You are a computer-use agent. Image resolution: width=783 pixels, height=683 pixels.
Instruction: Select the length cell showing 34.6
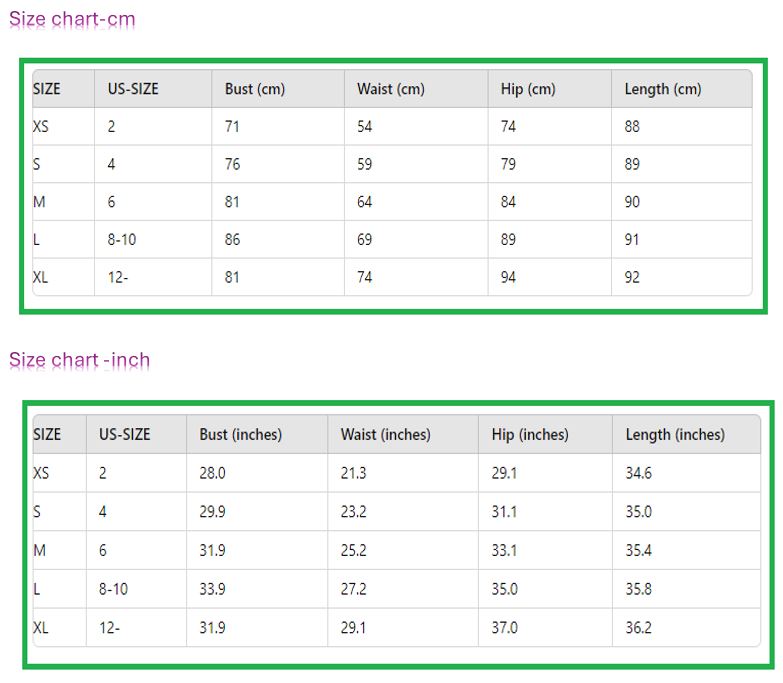[x=639, y=473]
